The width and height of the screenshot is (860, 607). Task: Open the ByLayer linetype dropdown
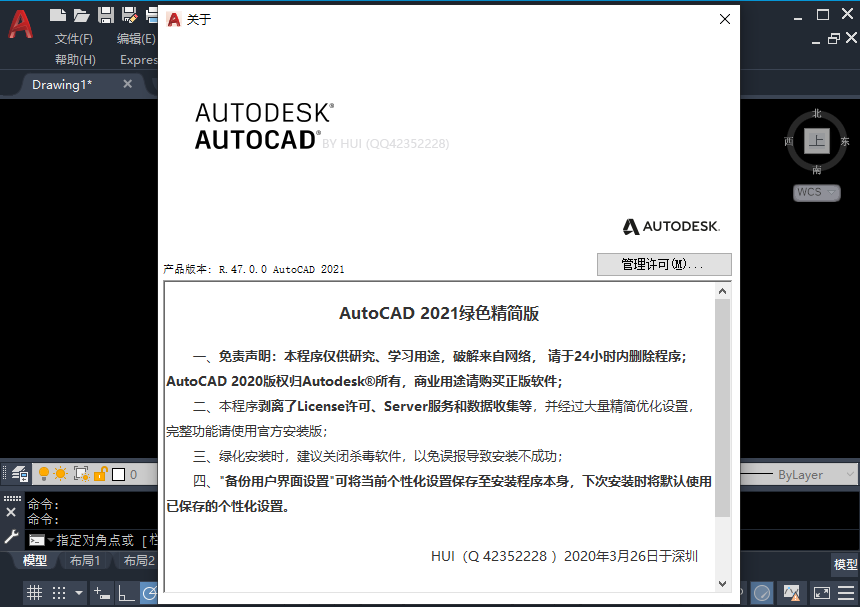click(x=800, y=474)
